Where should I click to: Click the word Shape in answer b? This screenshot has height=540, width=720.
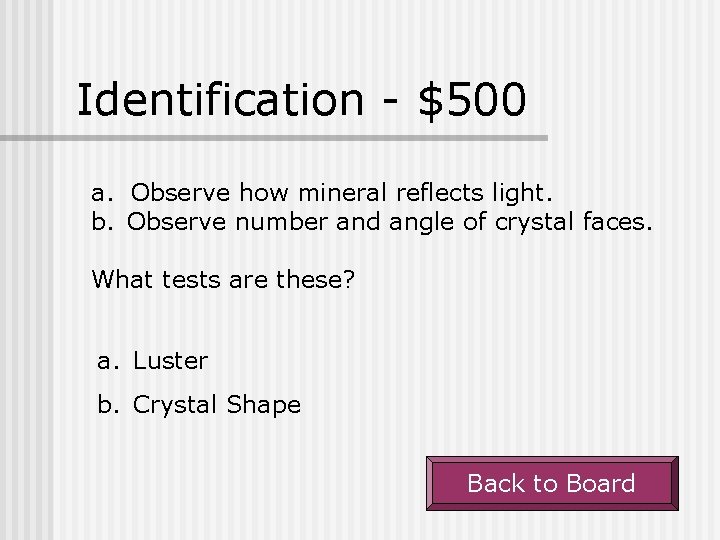263,405
